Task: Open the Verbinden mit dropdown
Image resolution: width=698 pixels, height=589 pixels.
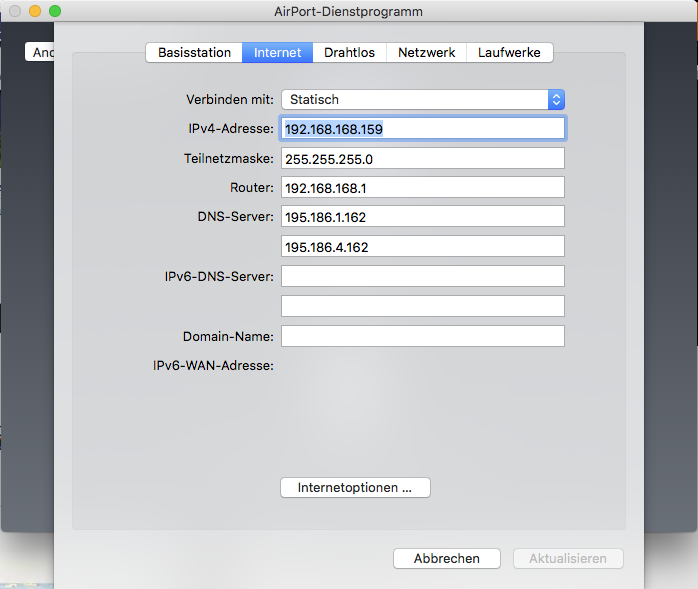Action: pyautogui.click(x=423, y=99)
